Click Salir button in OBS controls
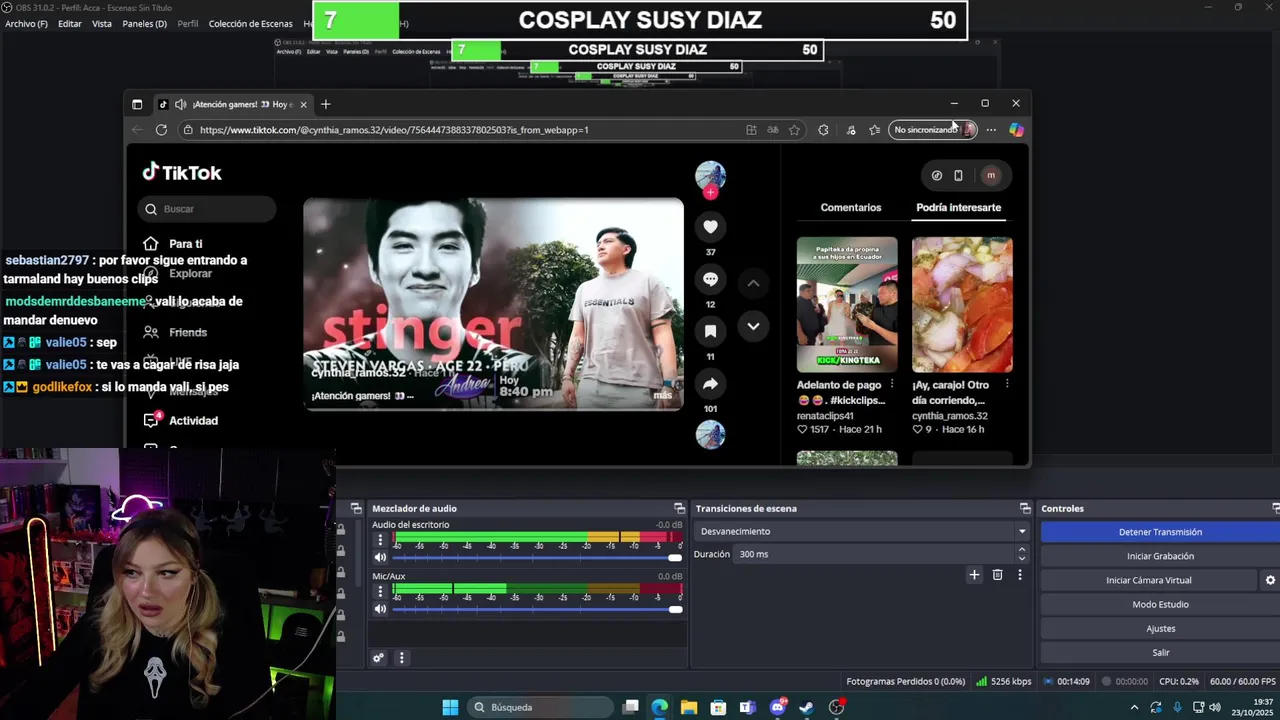Screen dimensions: 1280x720 click(x=1160, y=652)
